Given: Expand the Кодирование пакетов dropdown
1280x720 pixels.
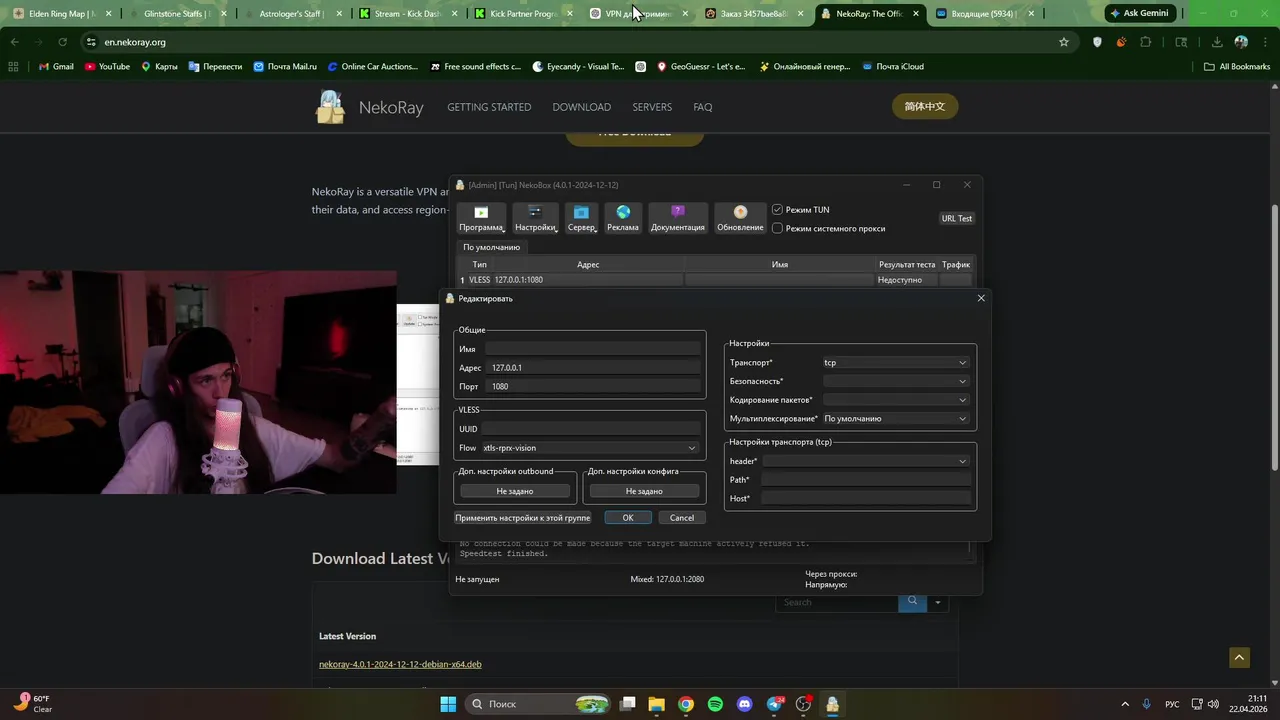Looking at the screenshot, I should 895,400.
